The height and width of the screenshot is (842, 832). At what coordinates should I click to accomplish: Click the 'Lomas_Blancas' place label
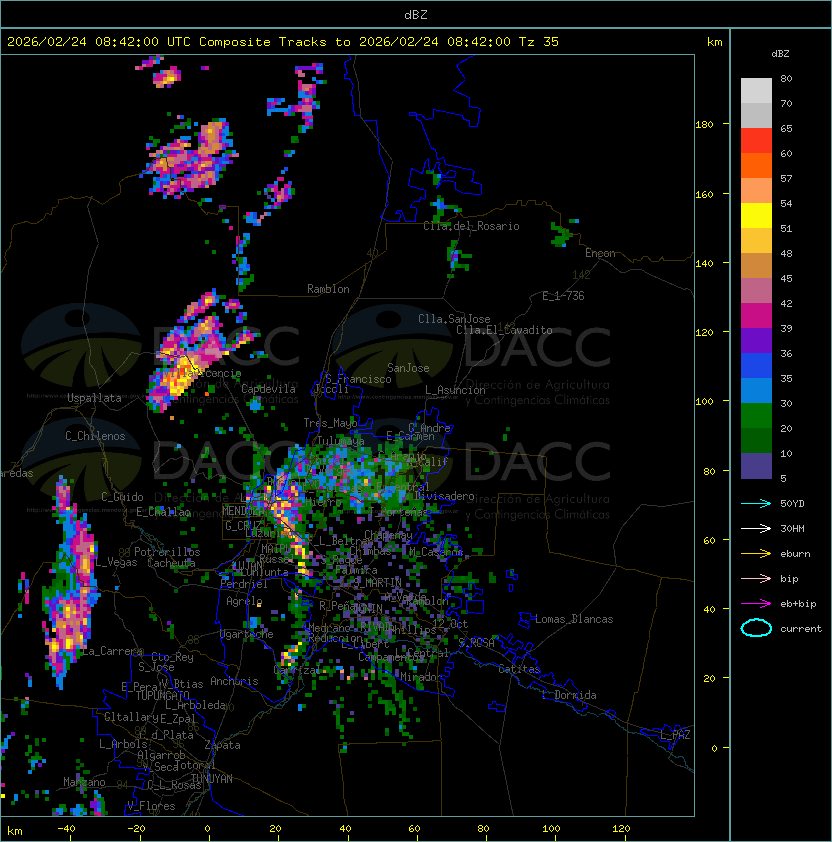tap(574, 619)
